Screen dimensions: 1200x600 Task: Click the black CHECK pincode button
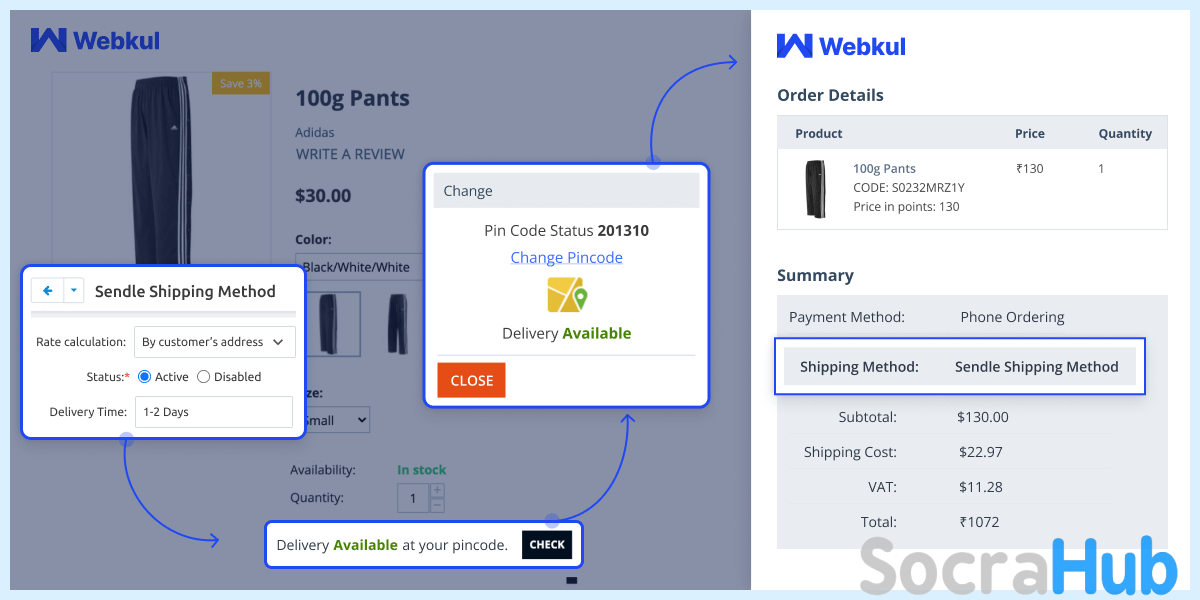pyautogui.click(x=547, y=545)
